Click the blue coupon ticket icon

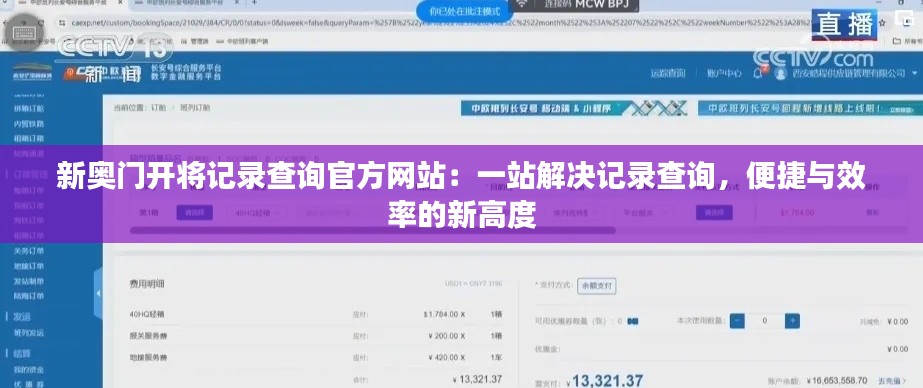[633, 321]
